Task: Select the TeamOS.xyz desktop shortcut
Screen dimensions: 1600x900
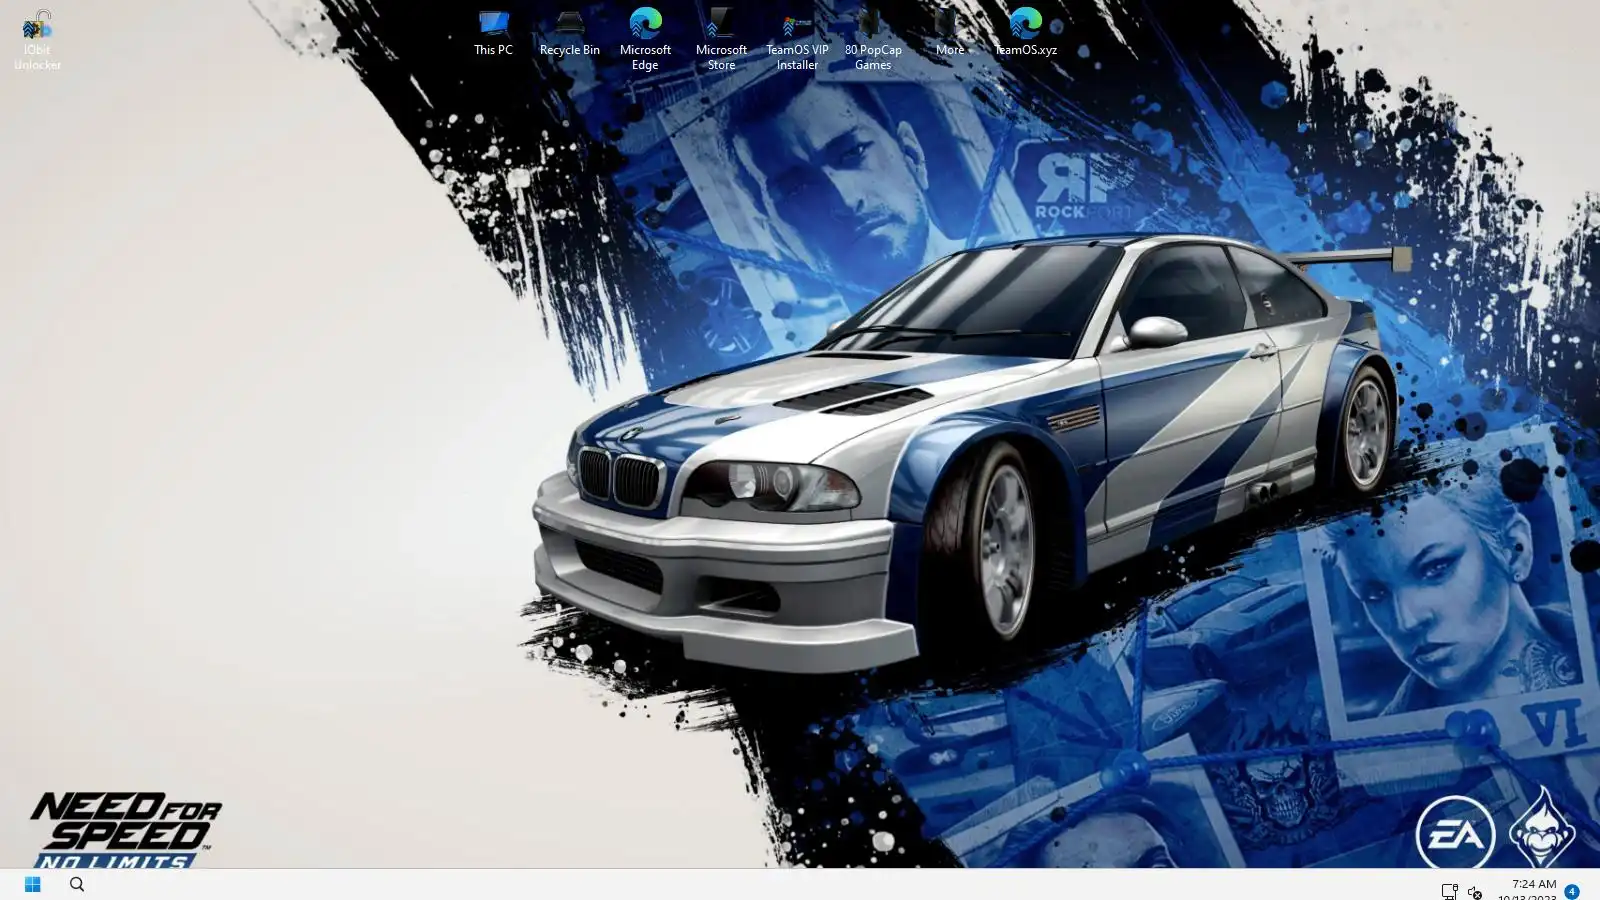Action: pyautogui.click(x=1025, y=33)
